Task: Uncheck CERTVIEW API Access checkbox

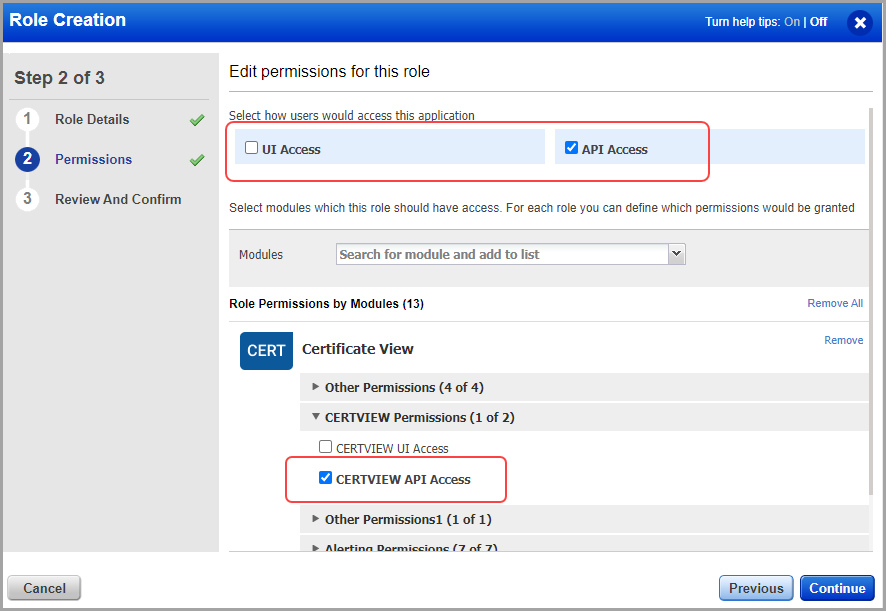Action: click(325, 478)
